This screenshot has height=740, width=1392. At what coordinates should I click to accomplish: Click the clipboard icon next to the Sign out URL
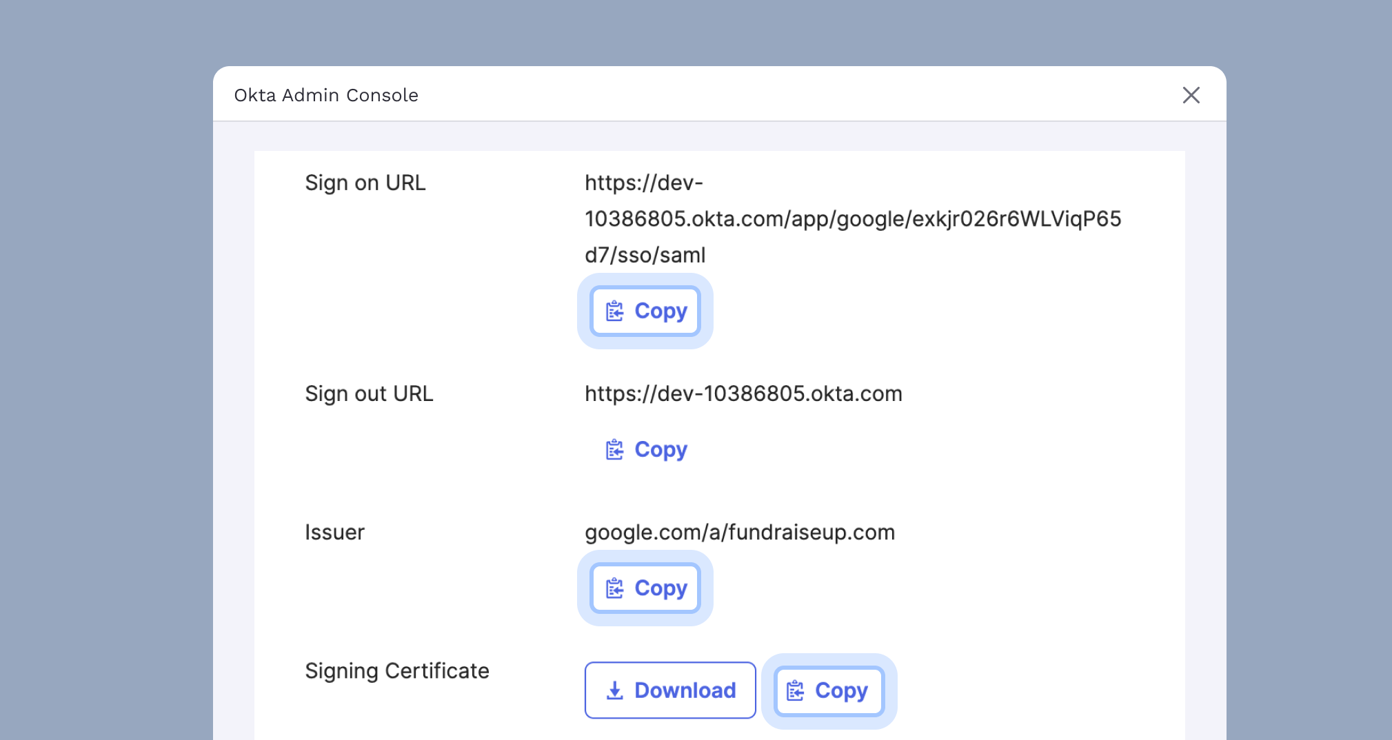pyautogui.click(x=614, y=449)
